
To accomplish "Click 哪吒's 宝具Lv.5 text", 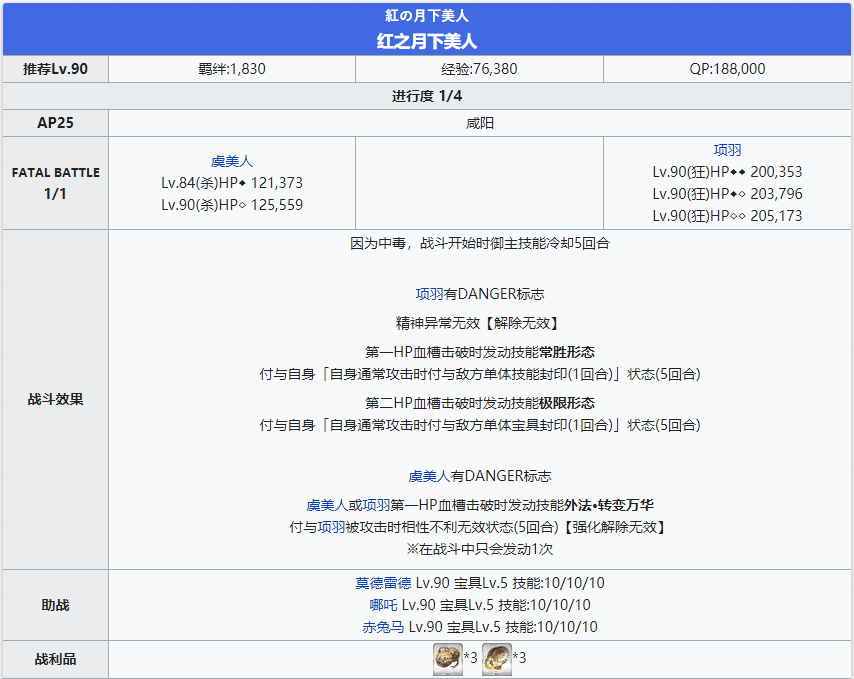I will (x=467, y=605).
